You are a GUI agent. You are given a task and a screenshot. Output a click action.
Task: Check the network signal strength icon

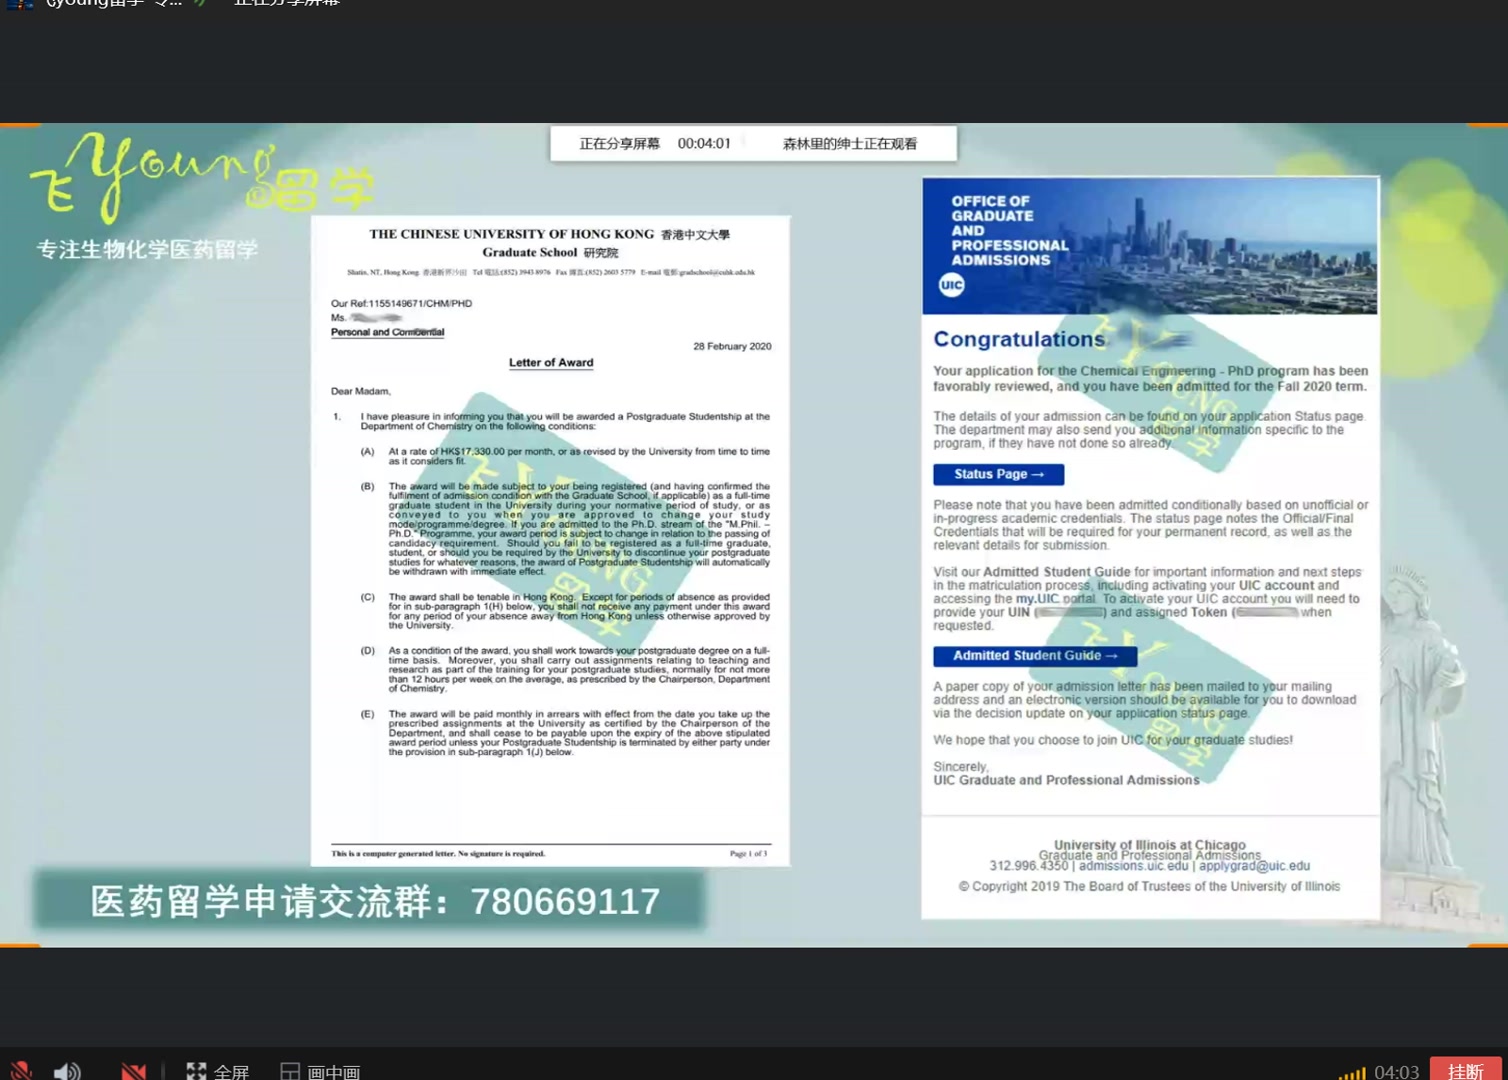(x=1351, y=1073)
